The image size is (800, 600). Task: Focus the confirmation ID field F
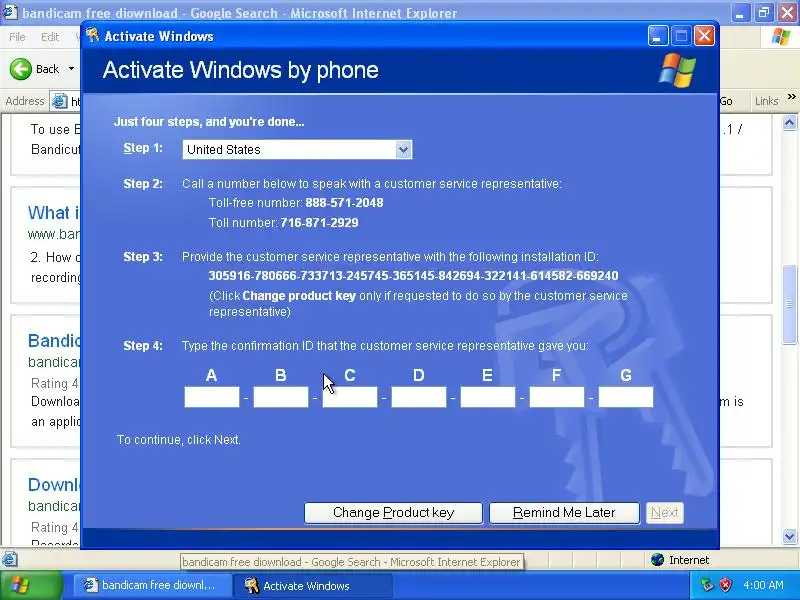[557, 397]
